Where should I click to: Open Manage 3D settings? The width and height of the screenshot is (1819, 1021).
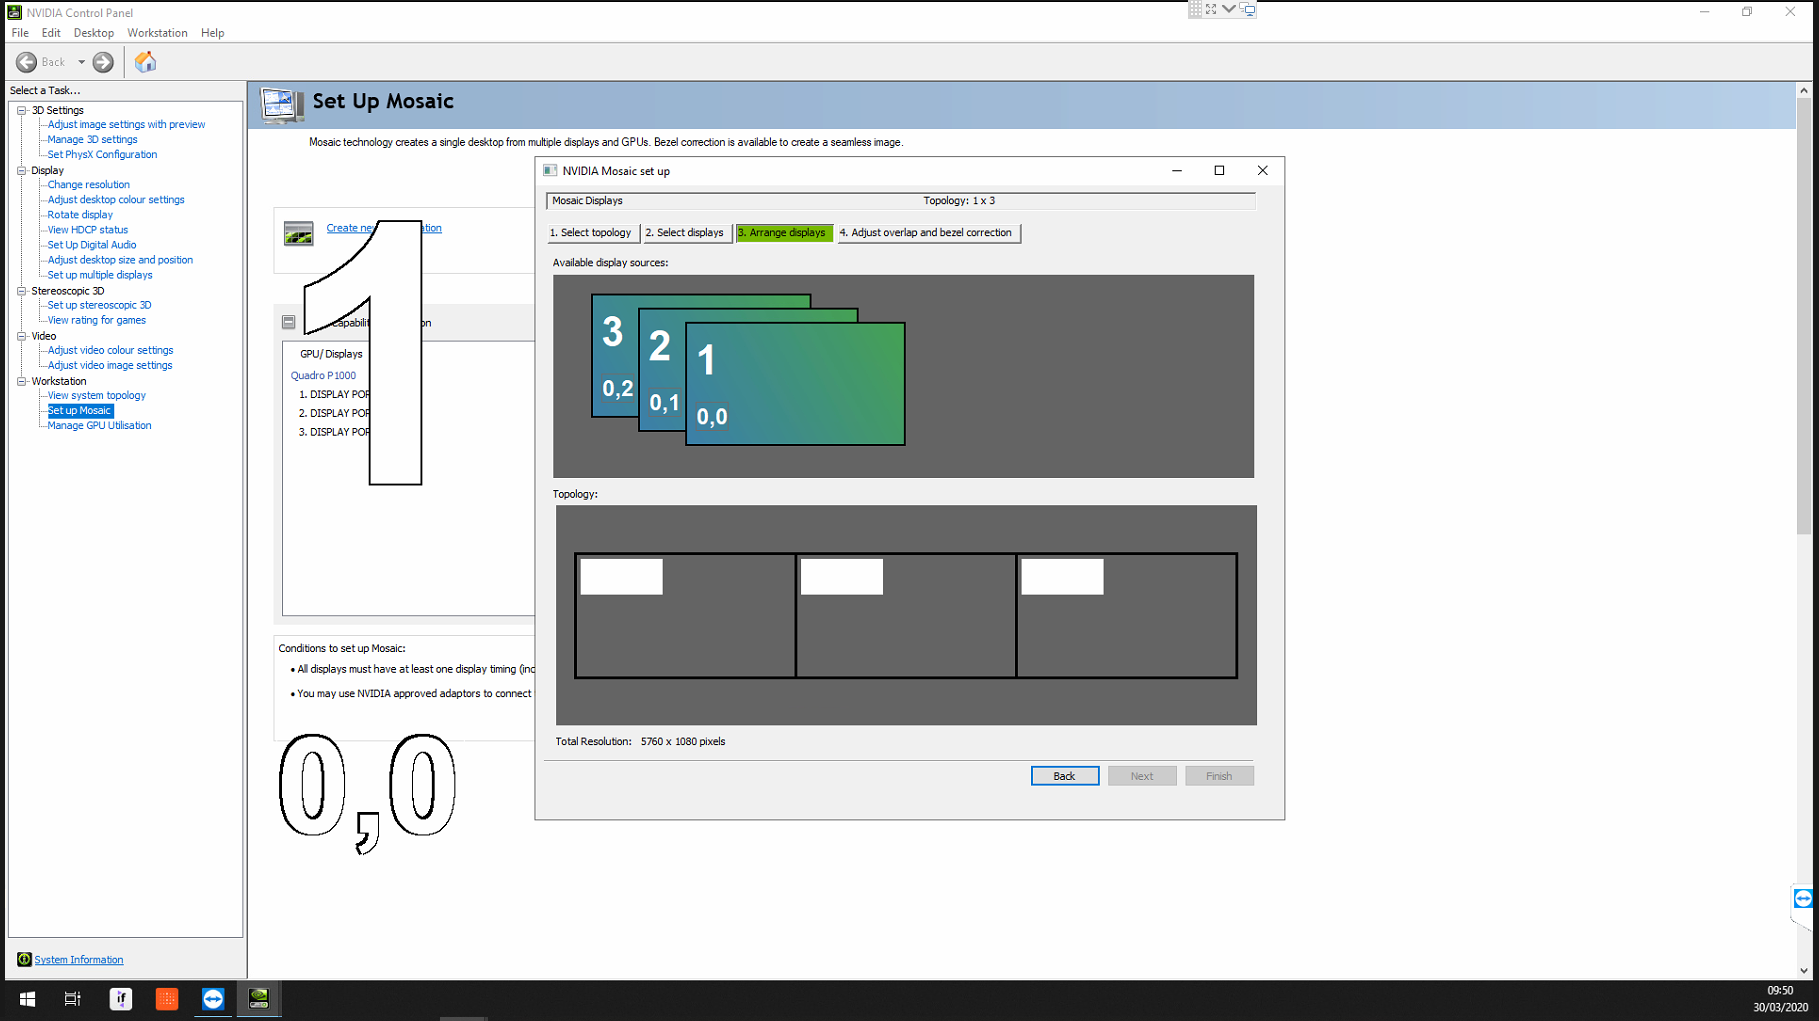coord(92,140)
